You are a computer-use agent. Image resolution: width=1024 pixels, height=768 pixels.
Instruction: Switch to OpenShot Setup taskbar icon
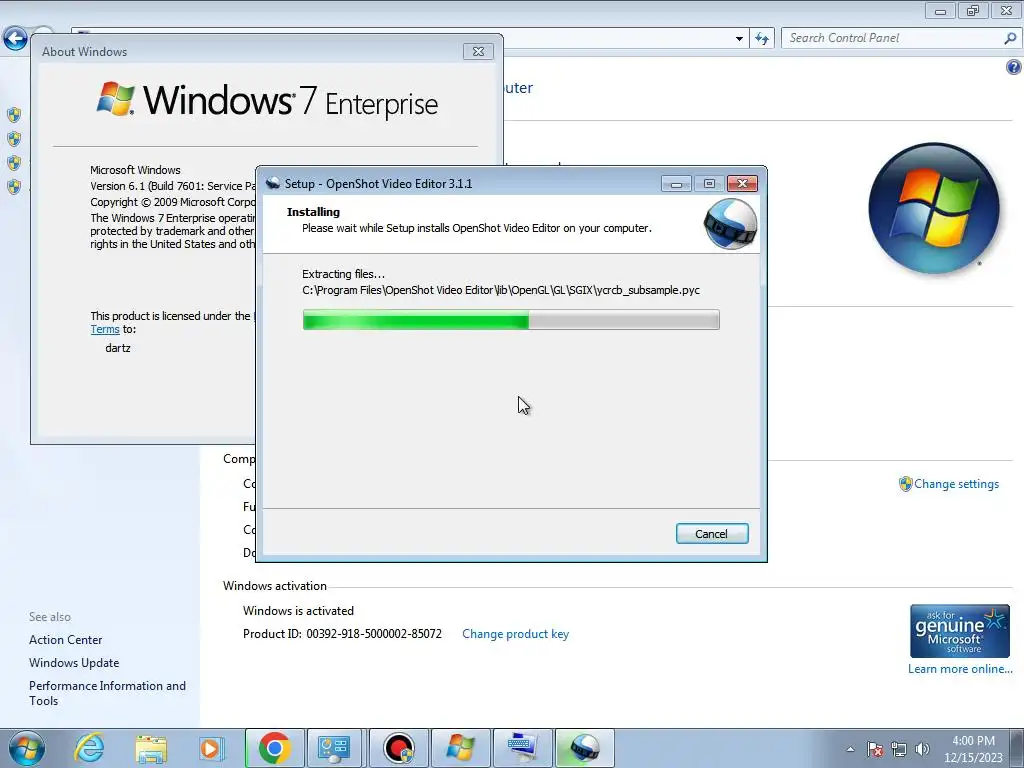[x=584, y=748]
